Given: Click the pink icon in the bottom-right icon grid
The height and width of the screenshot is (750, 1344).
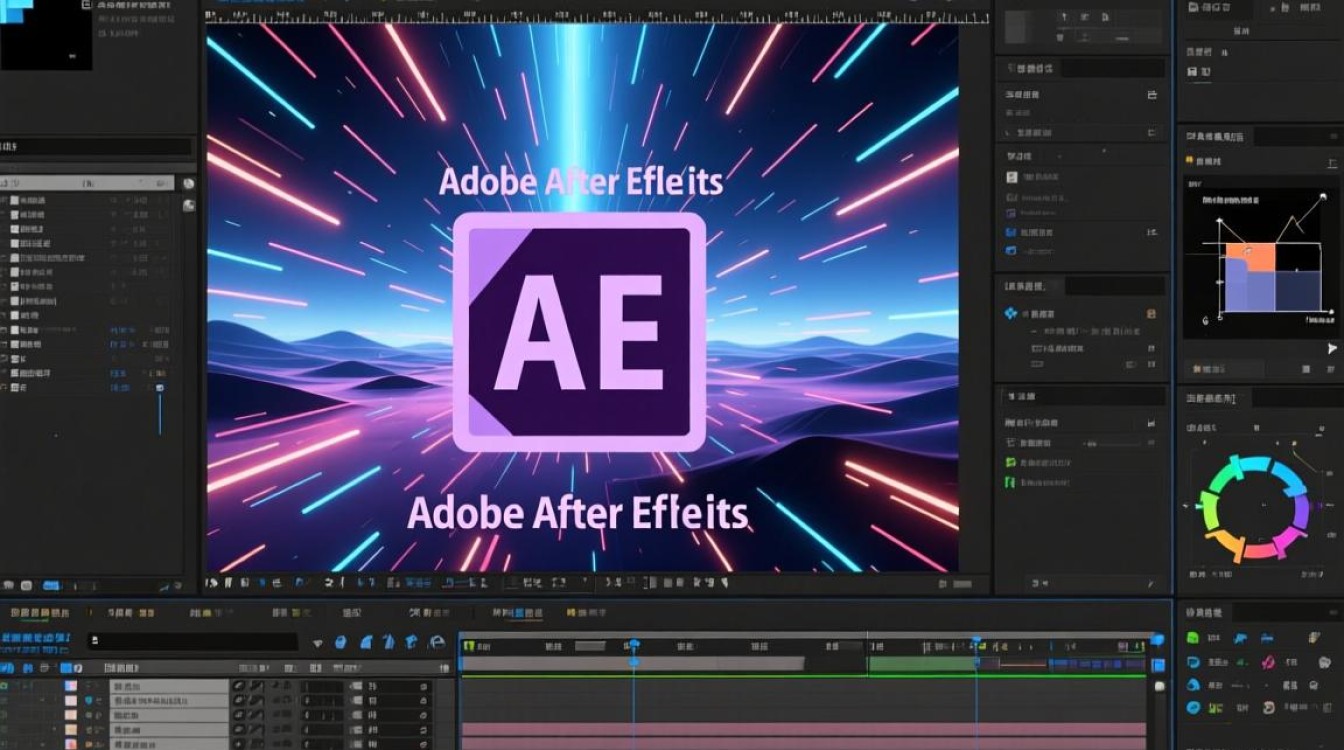Looking at the screenshot, I should pyautogui.click(x=1268, y=661).
